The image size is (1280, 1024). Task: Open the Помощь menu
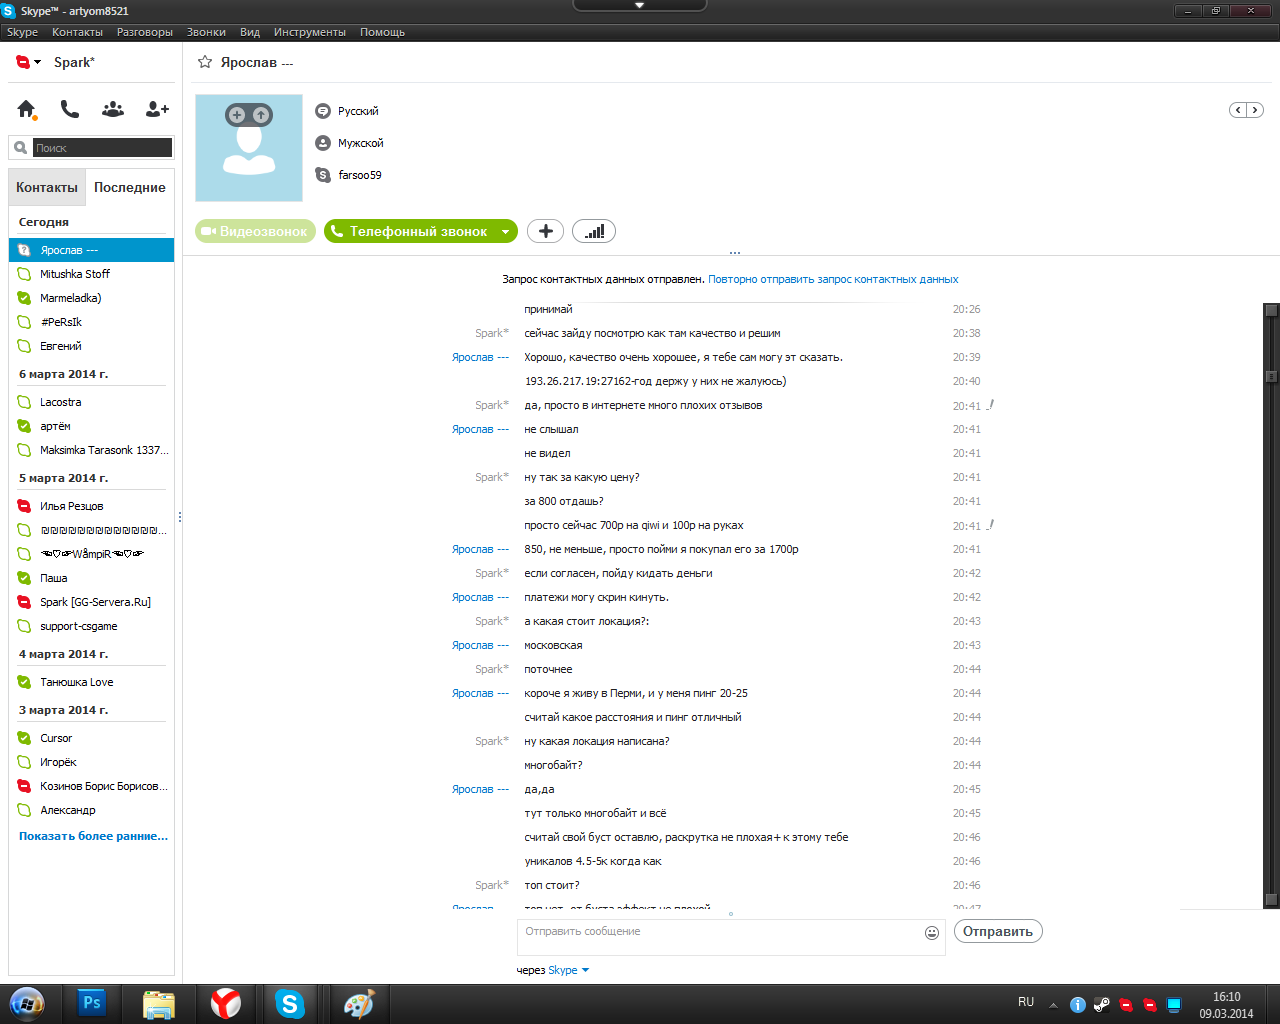coord(383,32)
